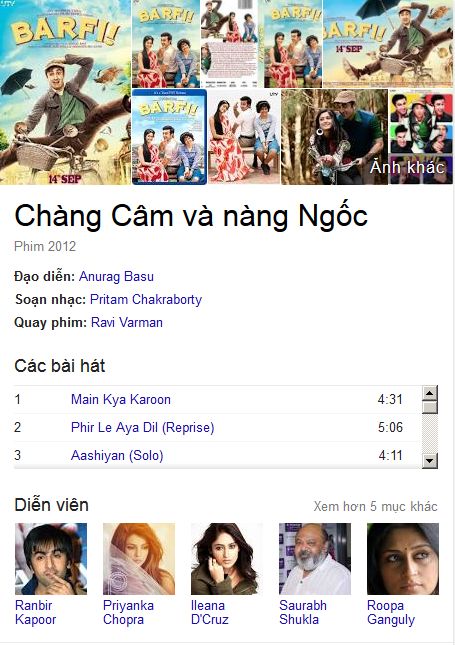Open the forest couple on bicycle photo
The image size is (455, 645).
(x=334, y=137)
